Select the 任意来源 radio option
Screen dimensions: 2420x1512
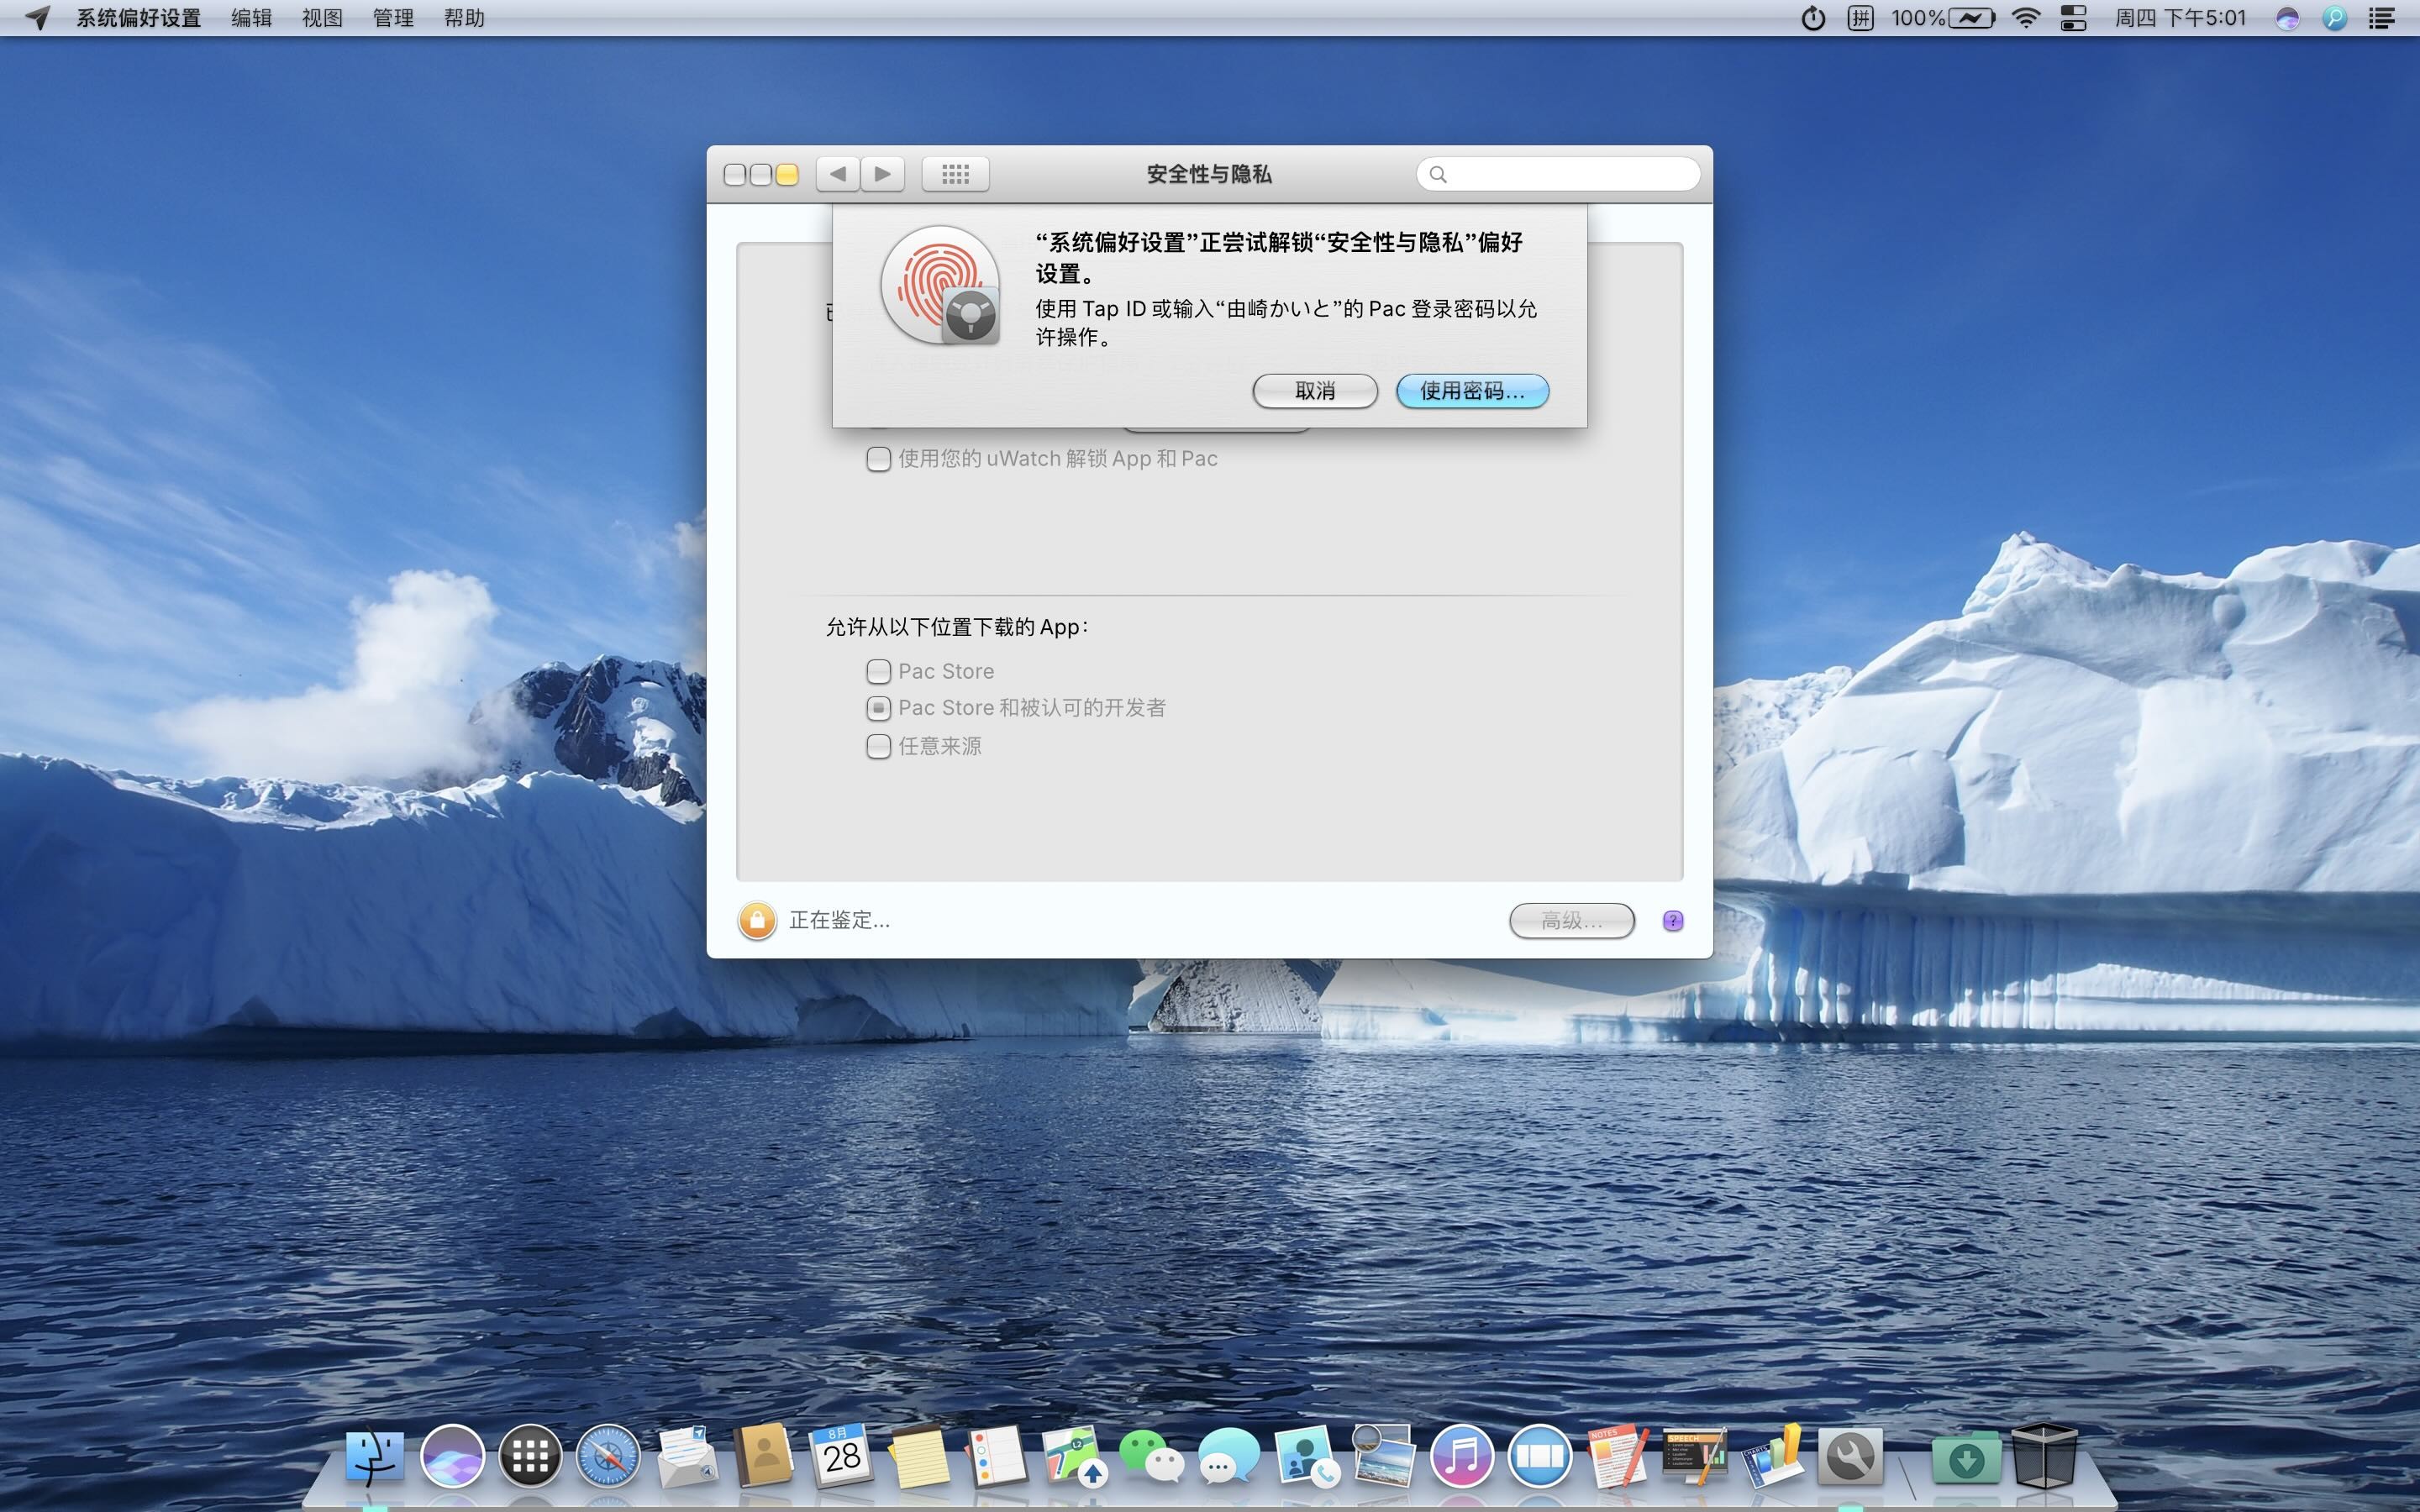tap(878, 746)
